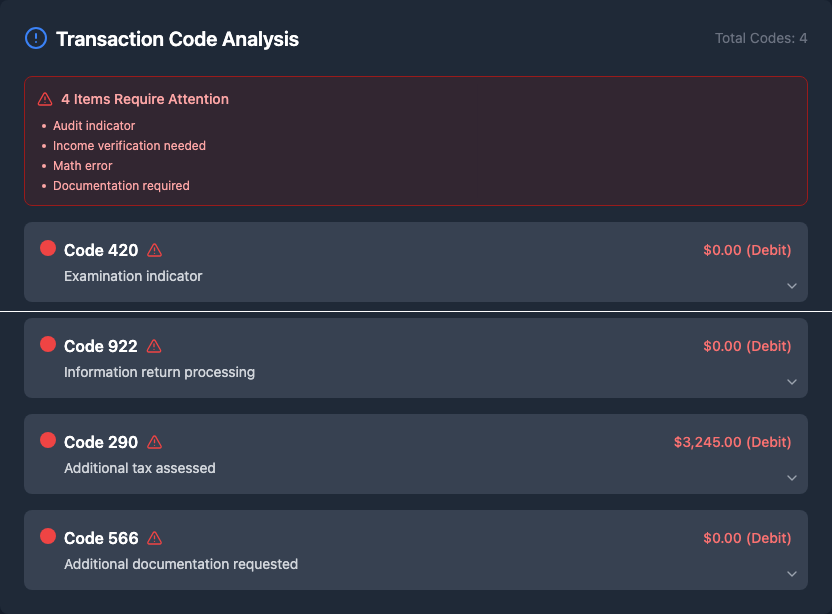Expand the Code 566 row chevron

tap(792, 574)
